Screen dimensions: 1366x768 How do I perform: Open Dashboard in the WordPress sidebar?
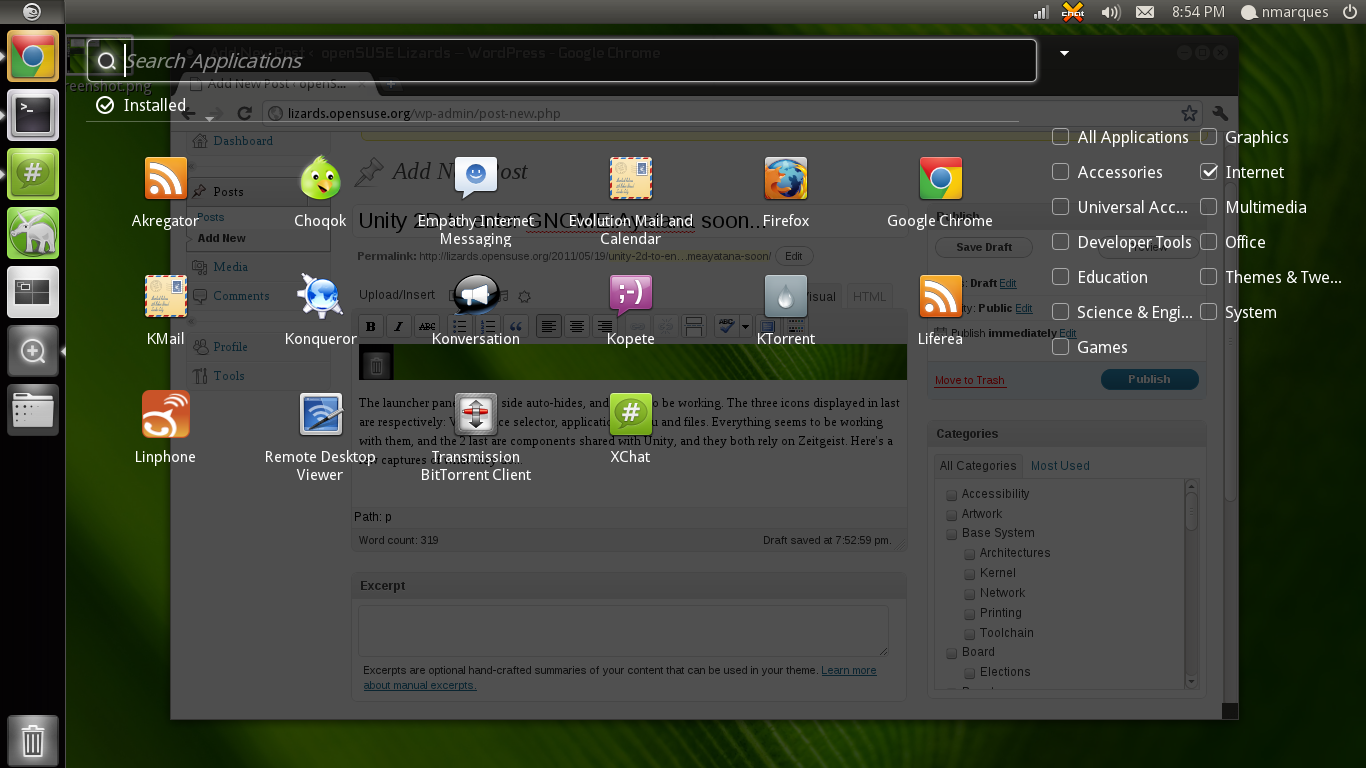click(243, 141)
